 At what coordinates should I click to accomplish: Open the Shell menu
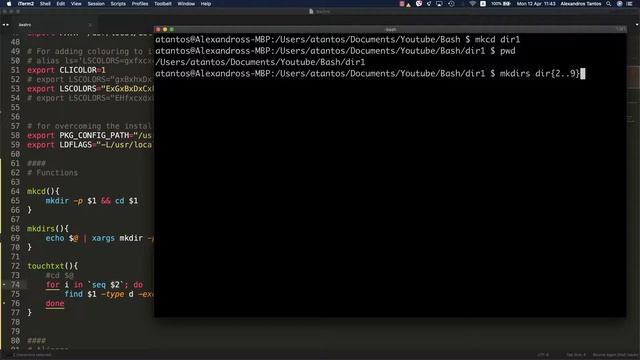click(x=45, y=4)
